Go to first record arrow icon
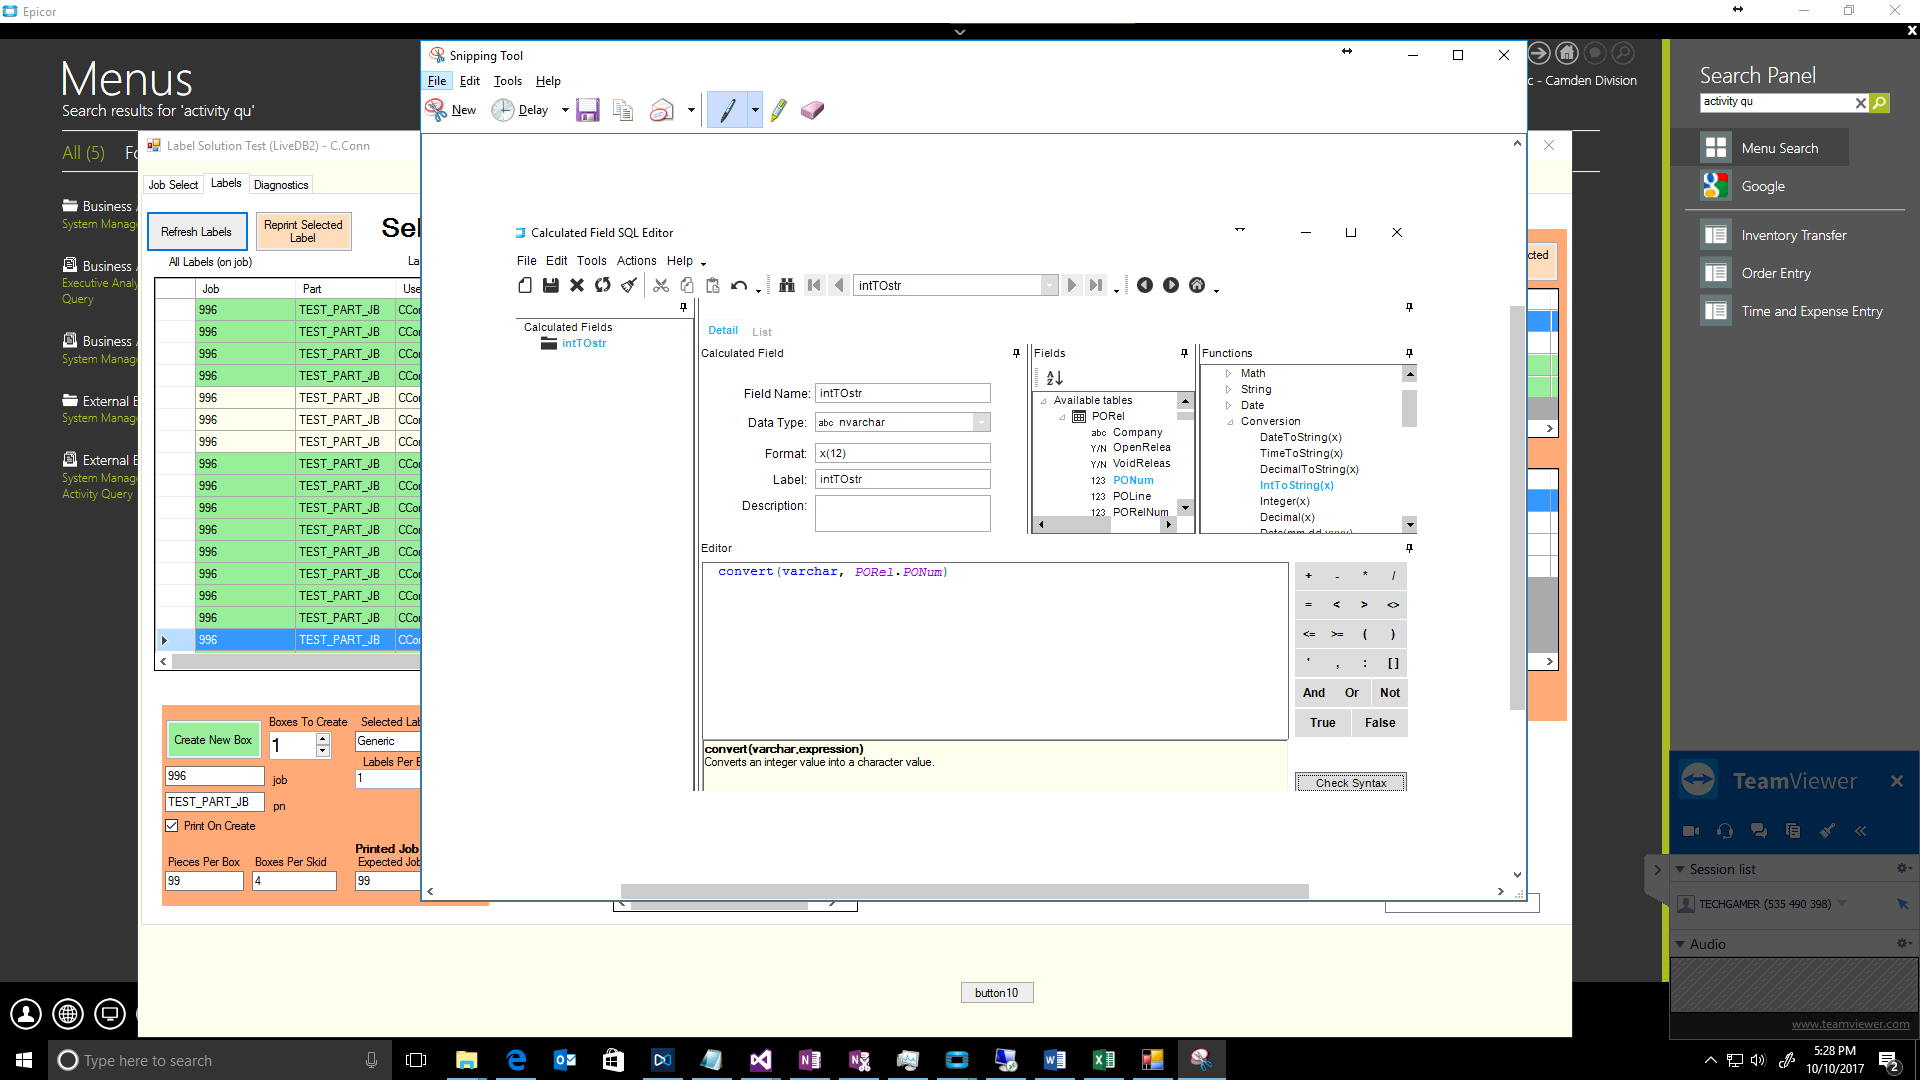The width and height of the screenshot is (1920, 1080). (x=814, y=285)
